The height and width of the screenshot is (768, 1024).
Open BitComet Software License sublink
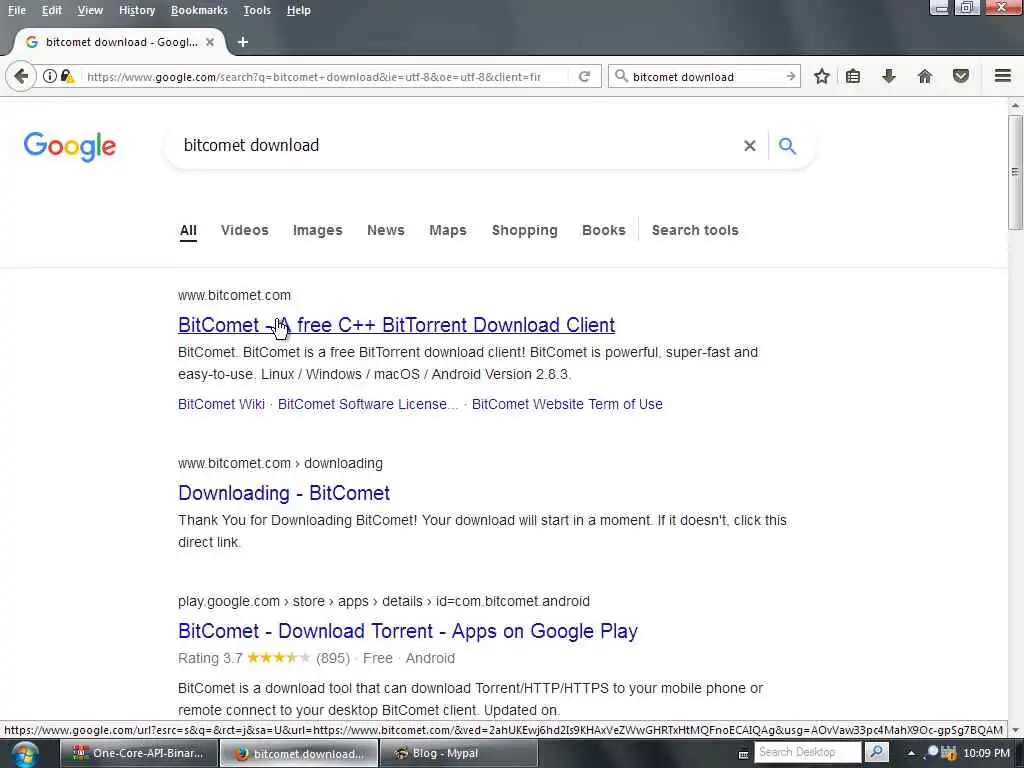click(368, 404)
